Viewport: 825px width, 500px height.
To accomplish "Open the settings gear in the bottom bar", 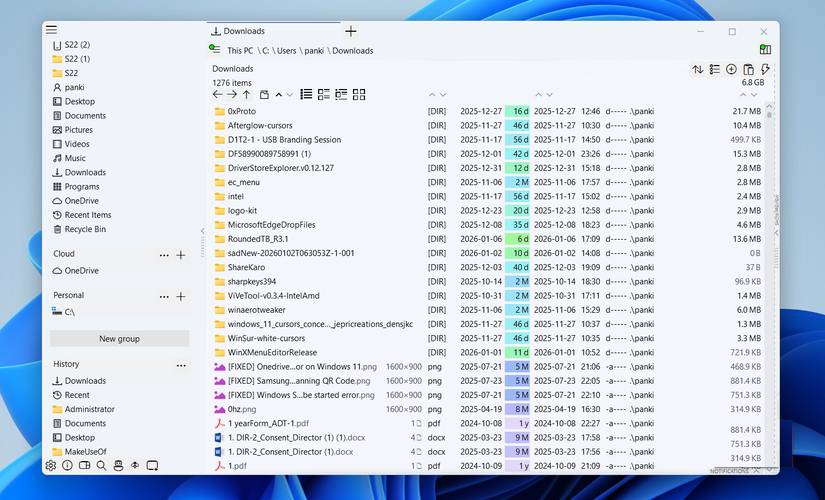I will pos(51,466).
